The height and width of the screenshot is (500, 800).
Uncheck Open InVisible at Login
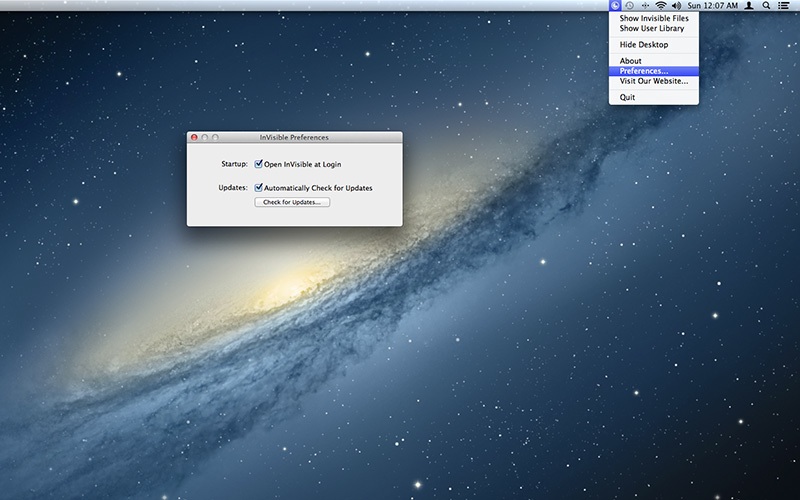pos(259,163)
